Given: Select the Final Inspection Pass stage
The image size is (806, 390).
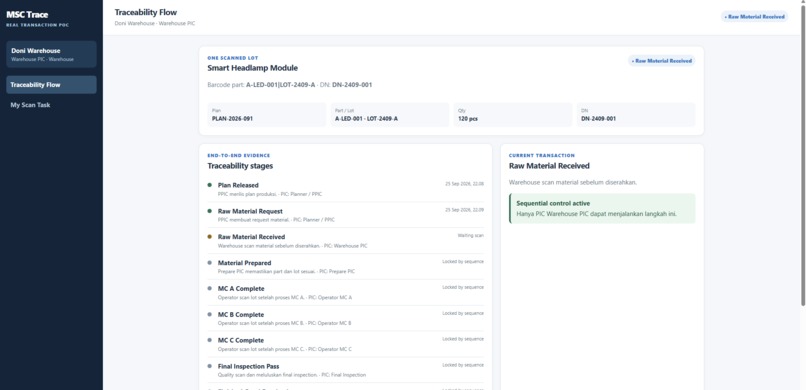Looking at the screenshot, I should [x=345, y=370].
